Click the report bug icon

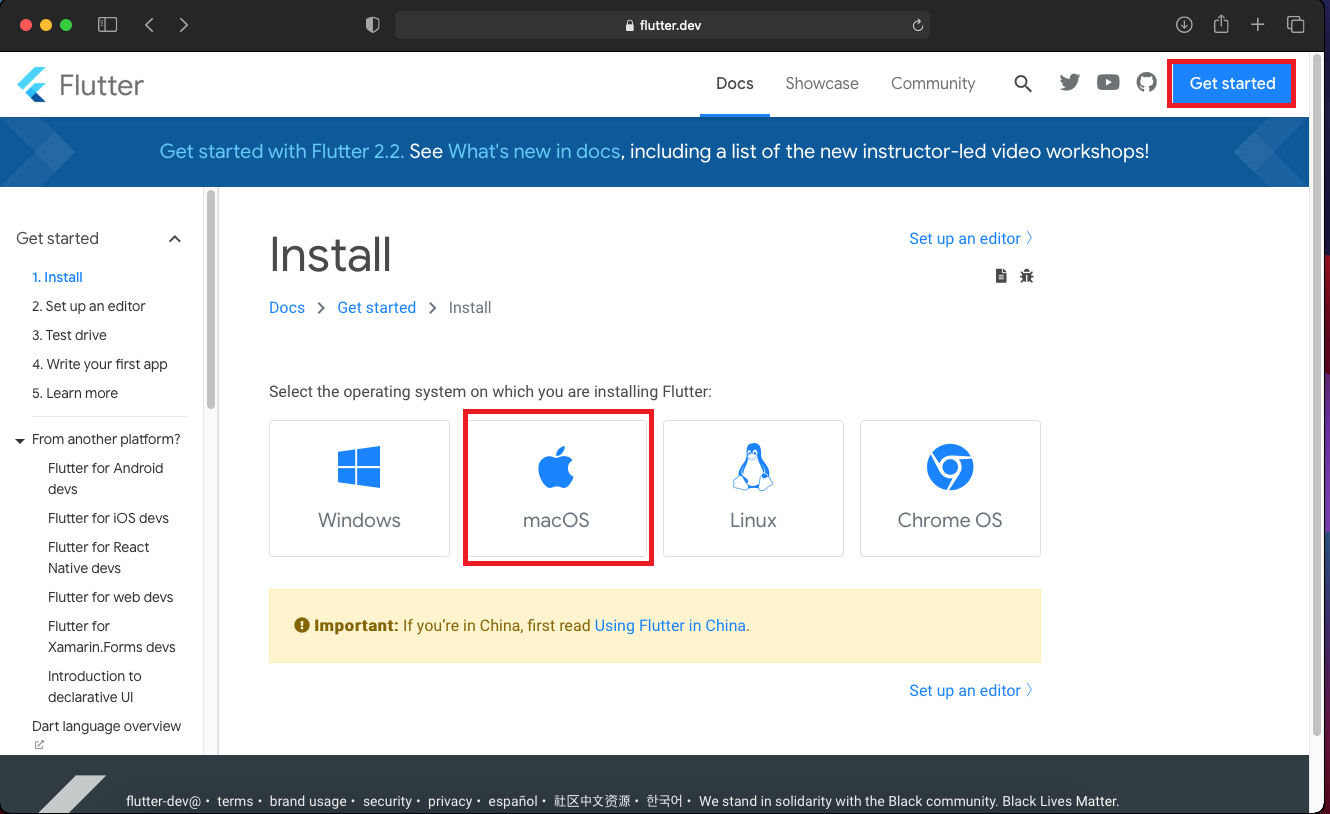pos(1026,276)
